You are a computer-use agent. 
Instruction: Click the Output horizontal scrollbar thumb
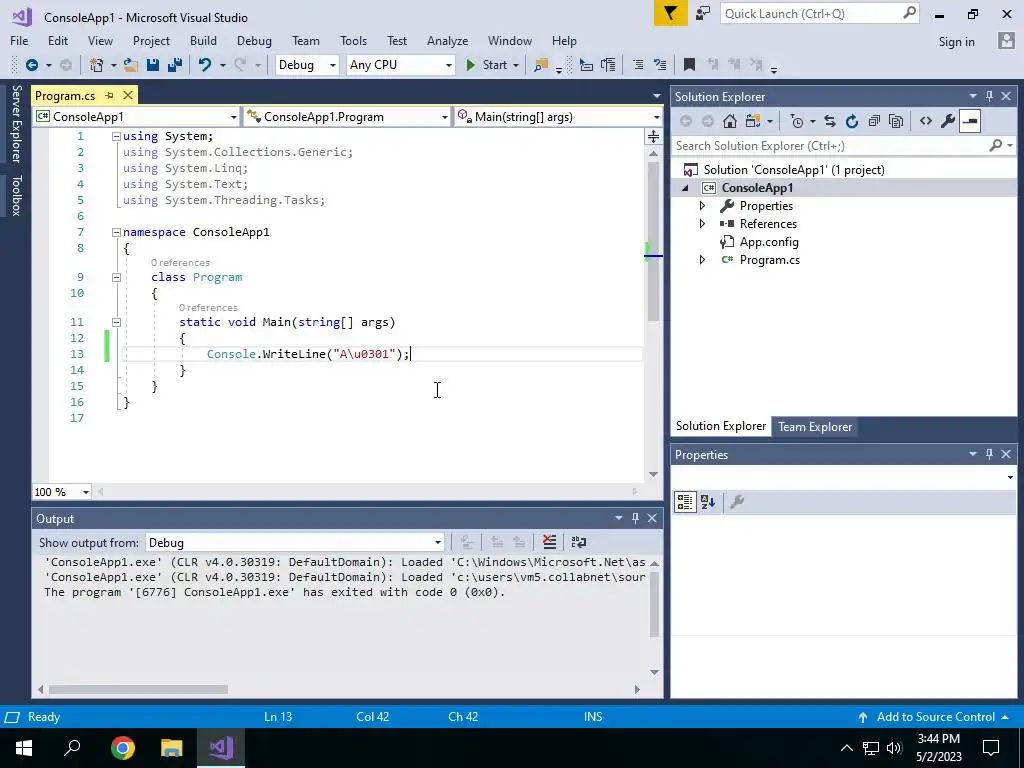tap(138, 690)
